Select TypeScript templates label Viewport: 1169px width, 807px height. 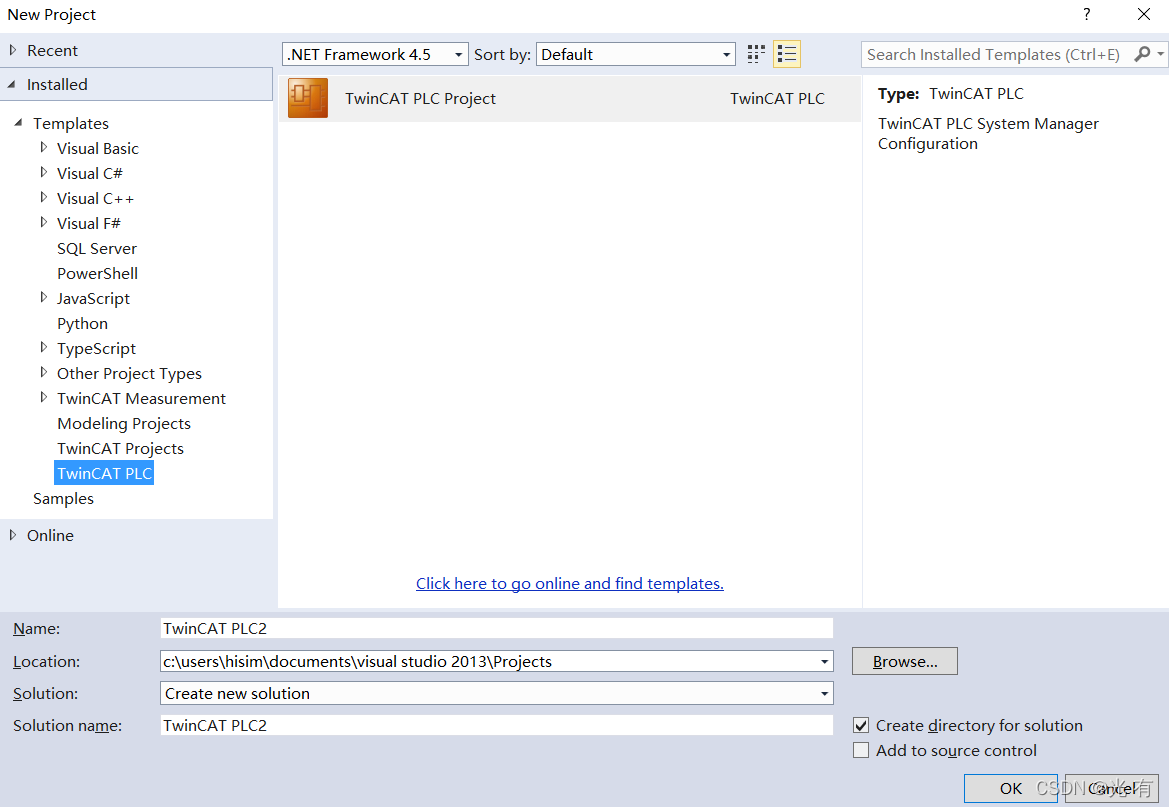point(96,348)
